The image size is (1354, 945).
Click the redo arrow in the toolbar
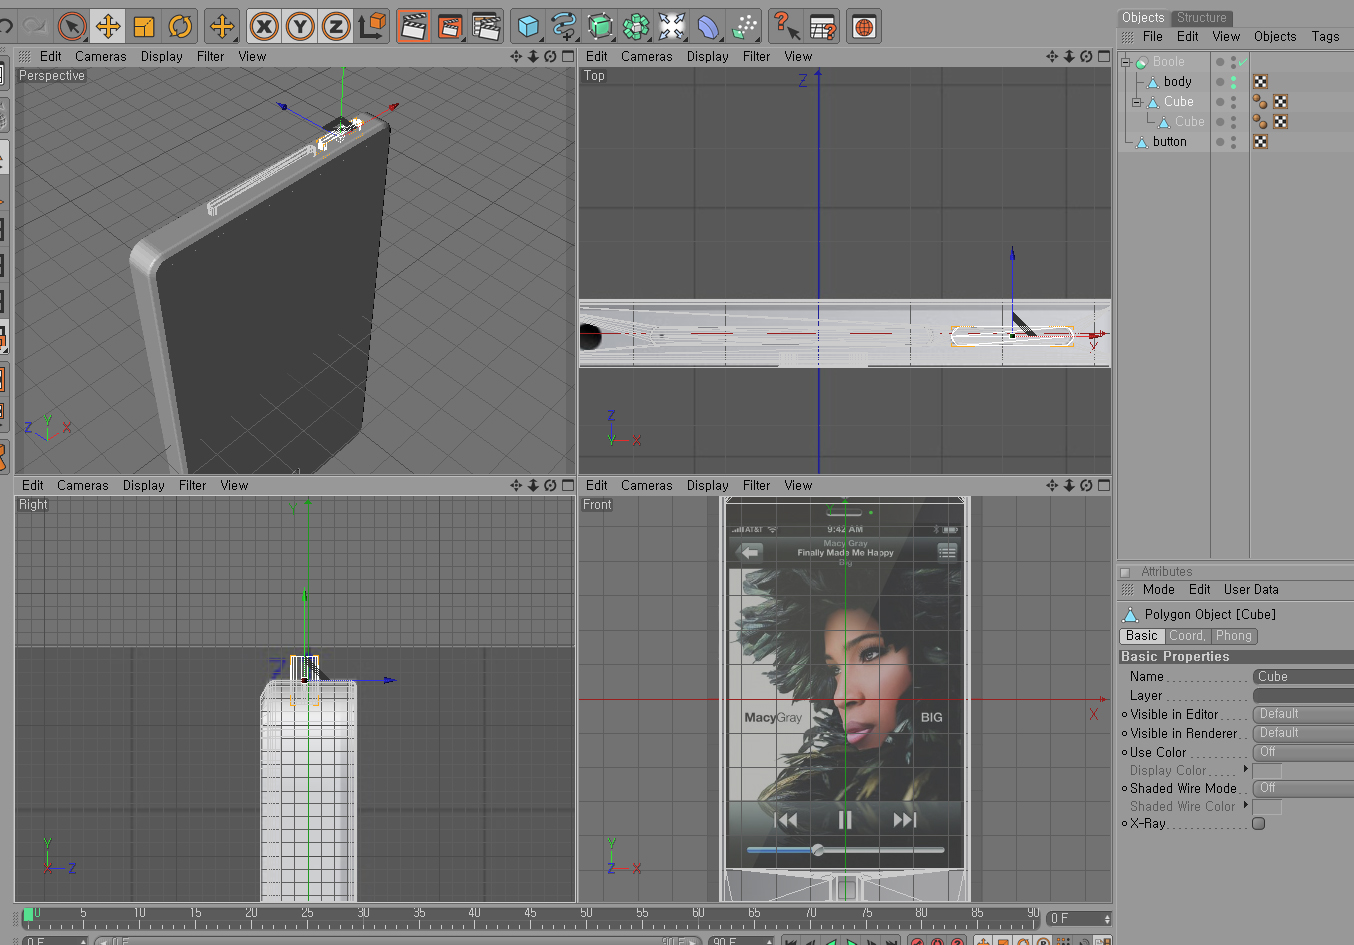click(35, 26)
